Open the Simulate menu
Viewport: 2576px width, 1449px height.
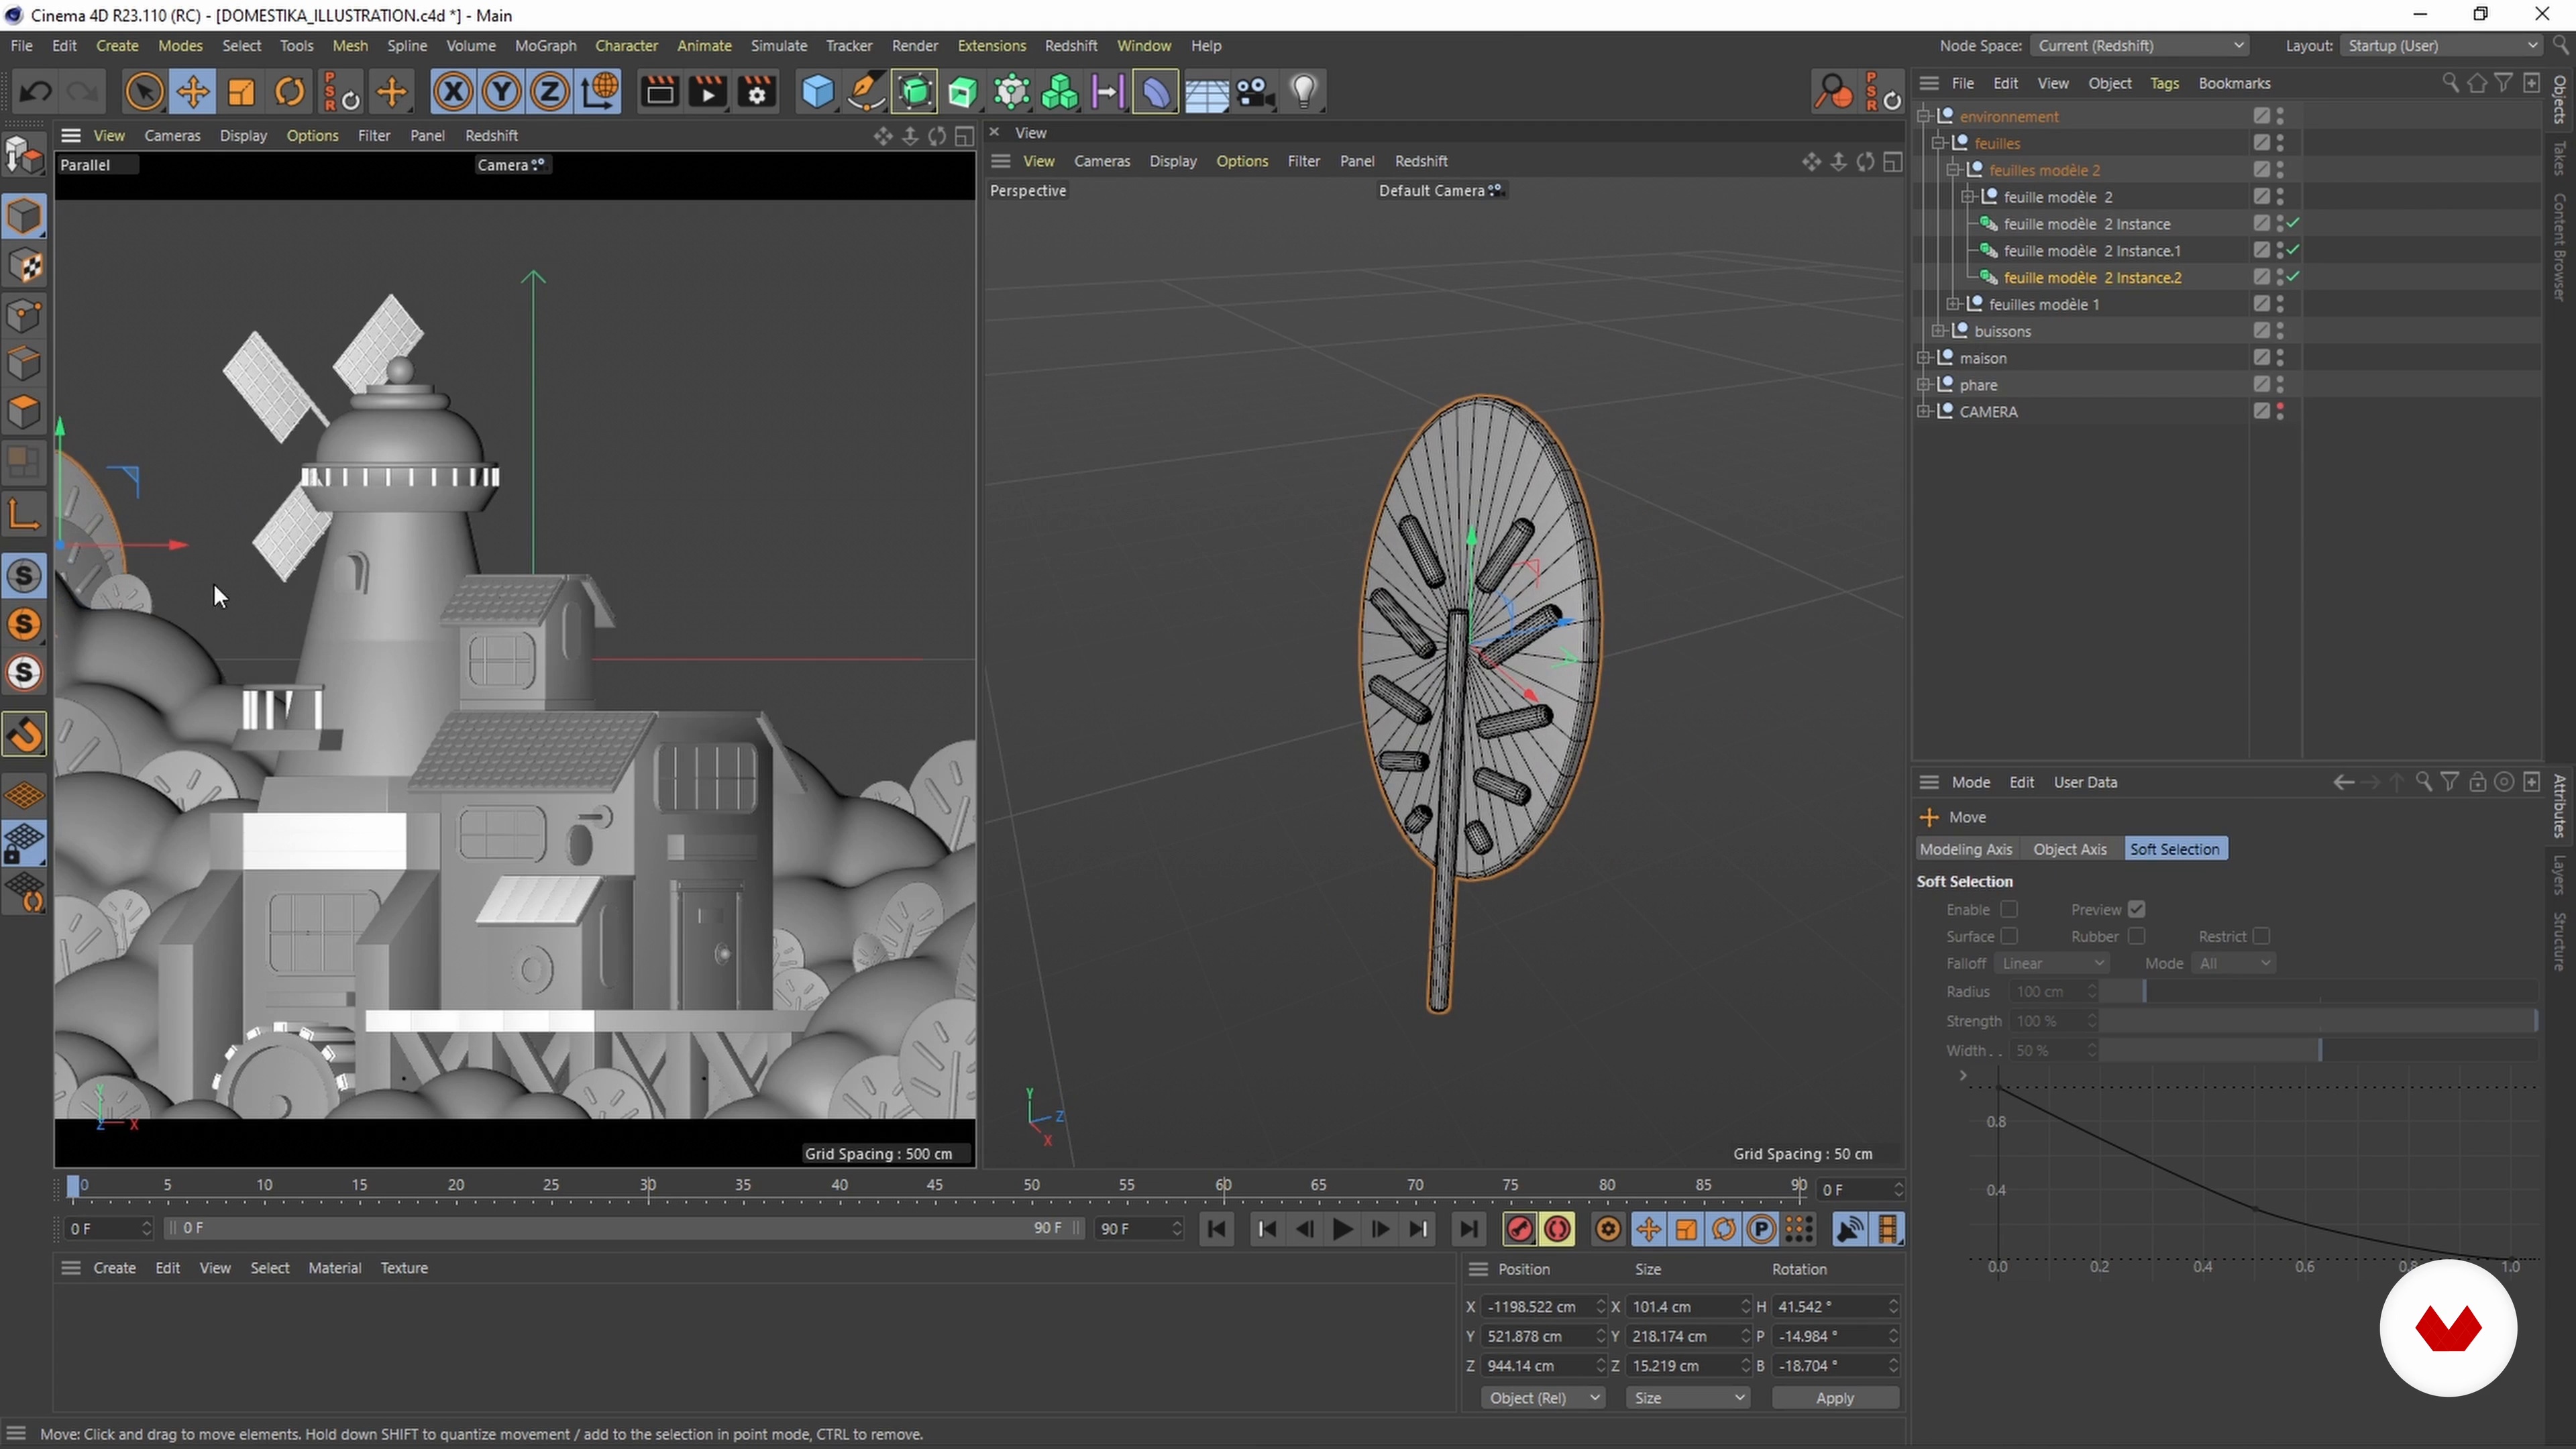pos(778,46)
